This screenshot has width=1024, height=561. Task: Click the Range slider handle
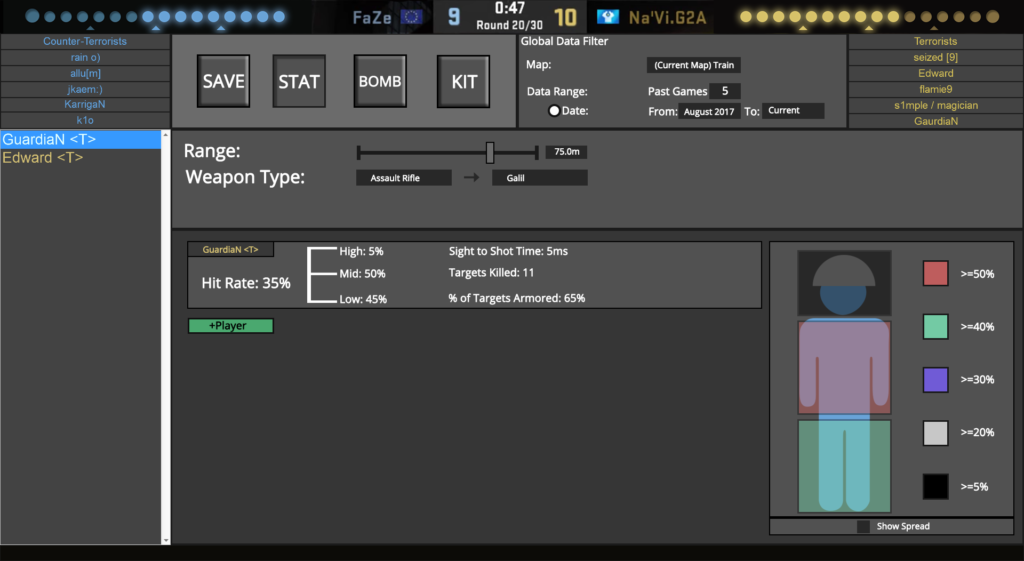(x=490, y=153)
